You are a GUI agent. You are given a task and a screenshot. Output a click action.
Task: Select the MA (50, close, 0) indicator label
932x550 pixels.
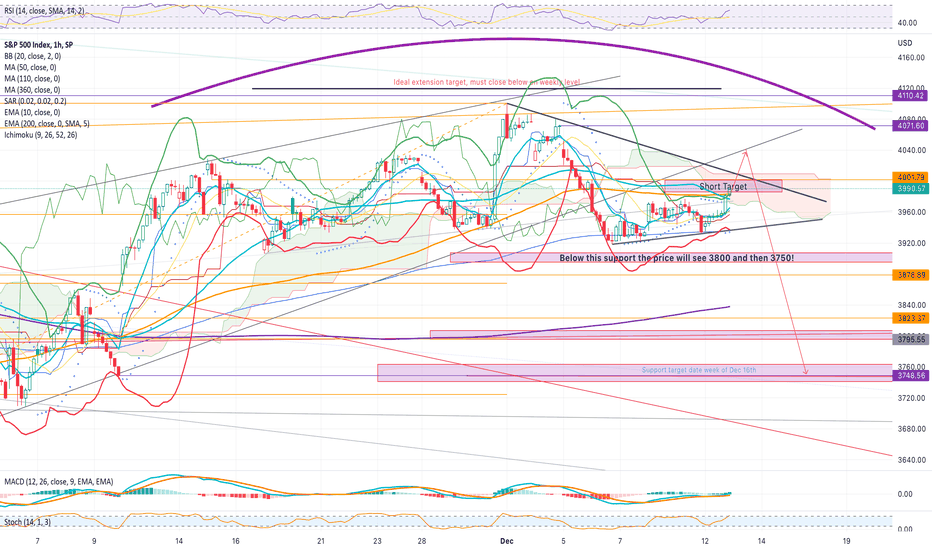(30, 67)
